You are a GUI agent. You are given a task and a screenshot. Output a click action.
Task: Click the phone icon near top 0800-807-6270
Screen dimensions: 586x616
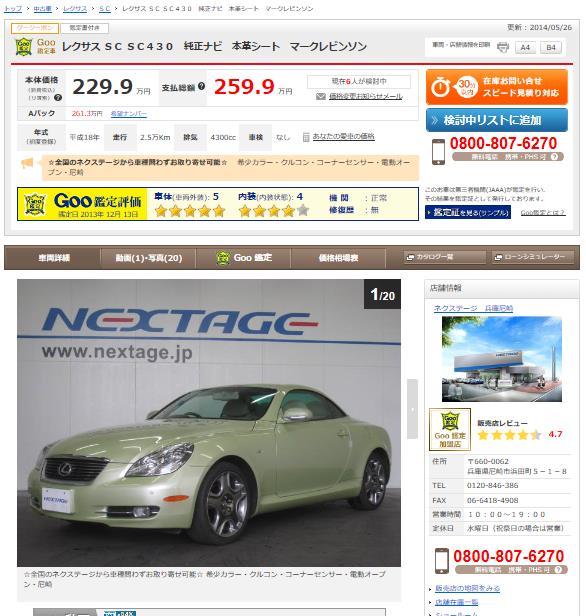[438, 152]
